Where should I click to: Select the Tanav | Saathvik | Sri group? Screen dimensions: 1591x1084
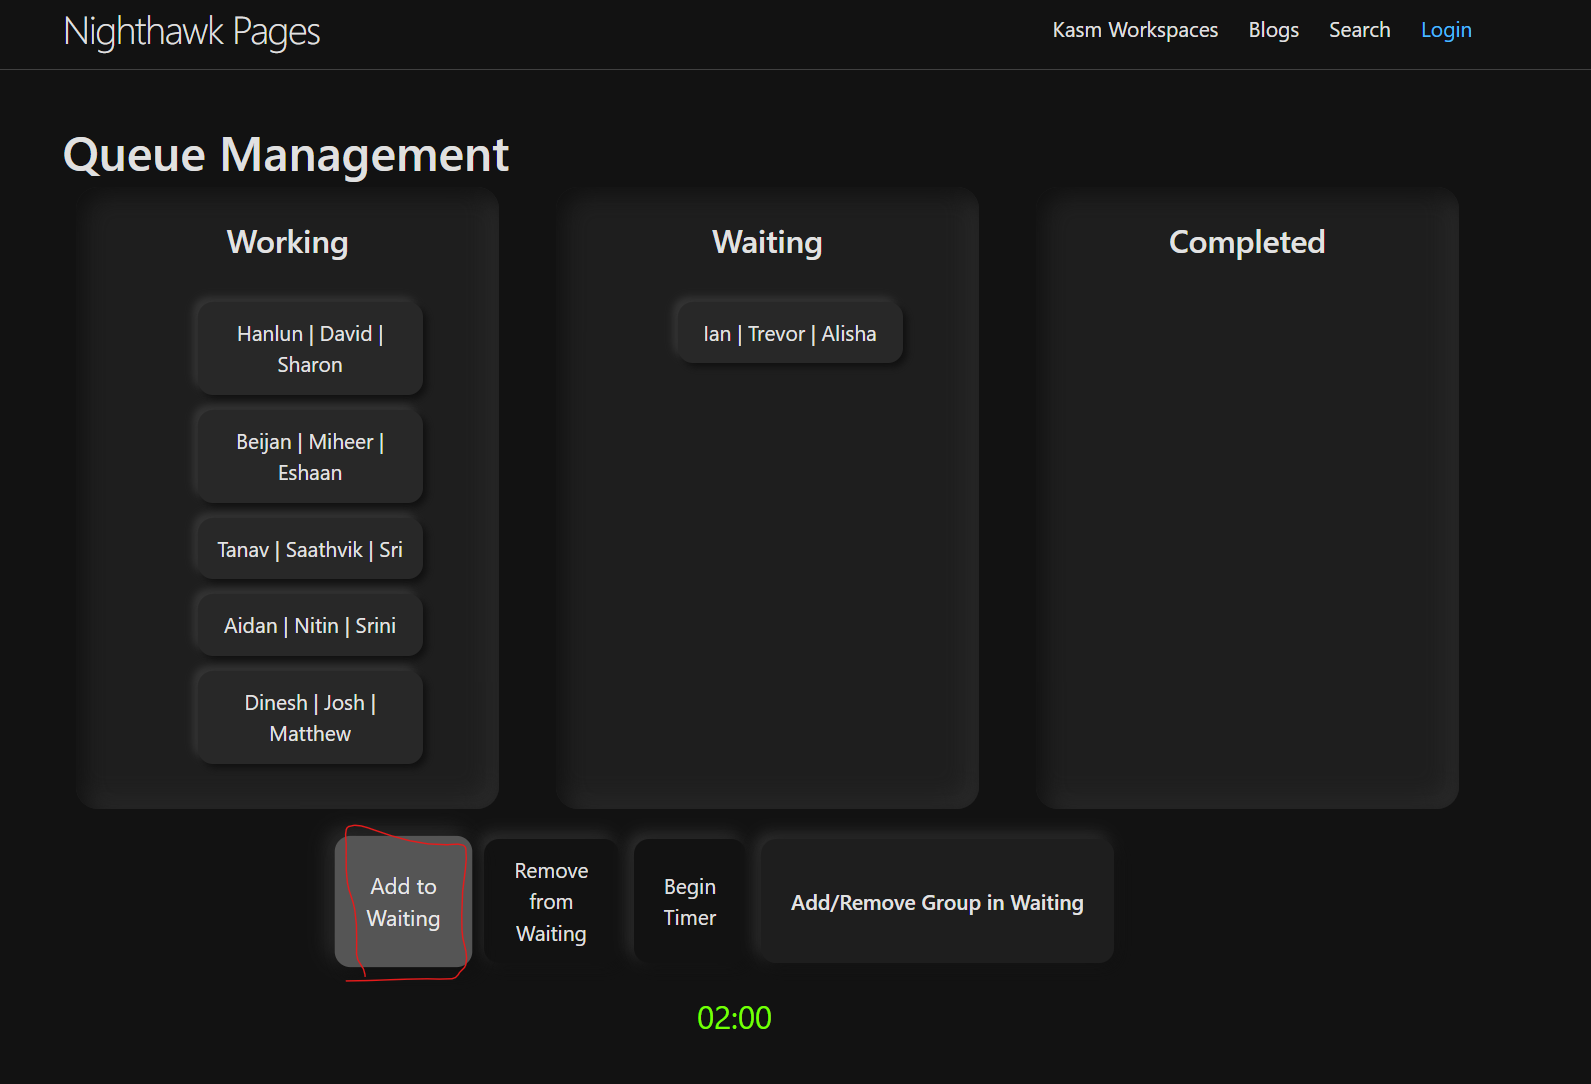pos(310,549)
